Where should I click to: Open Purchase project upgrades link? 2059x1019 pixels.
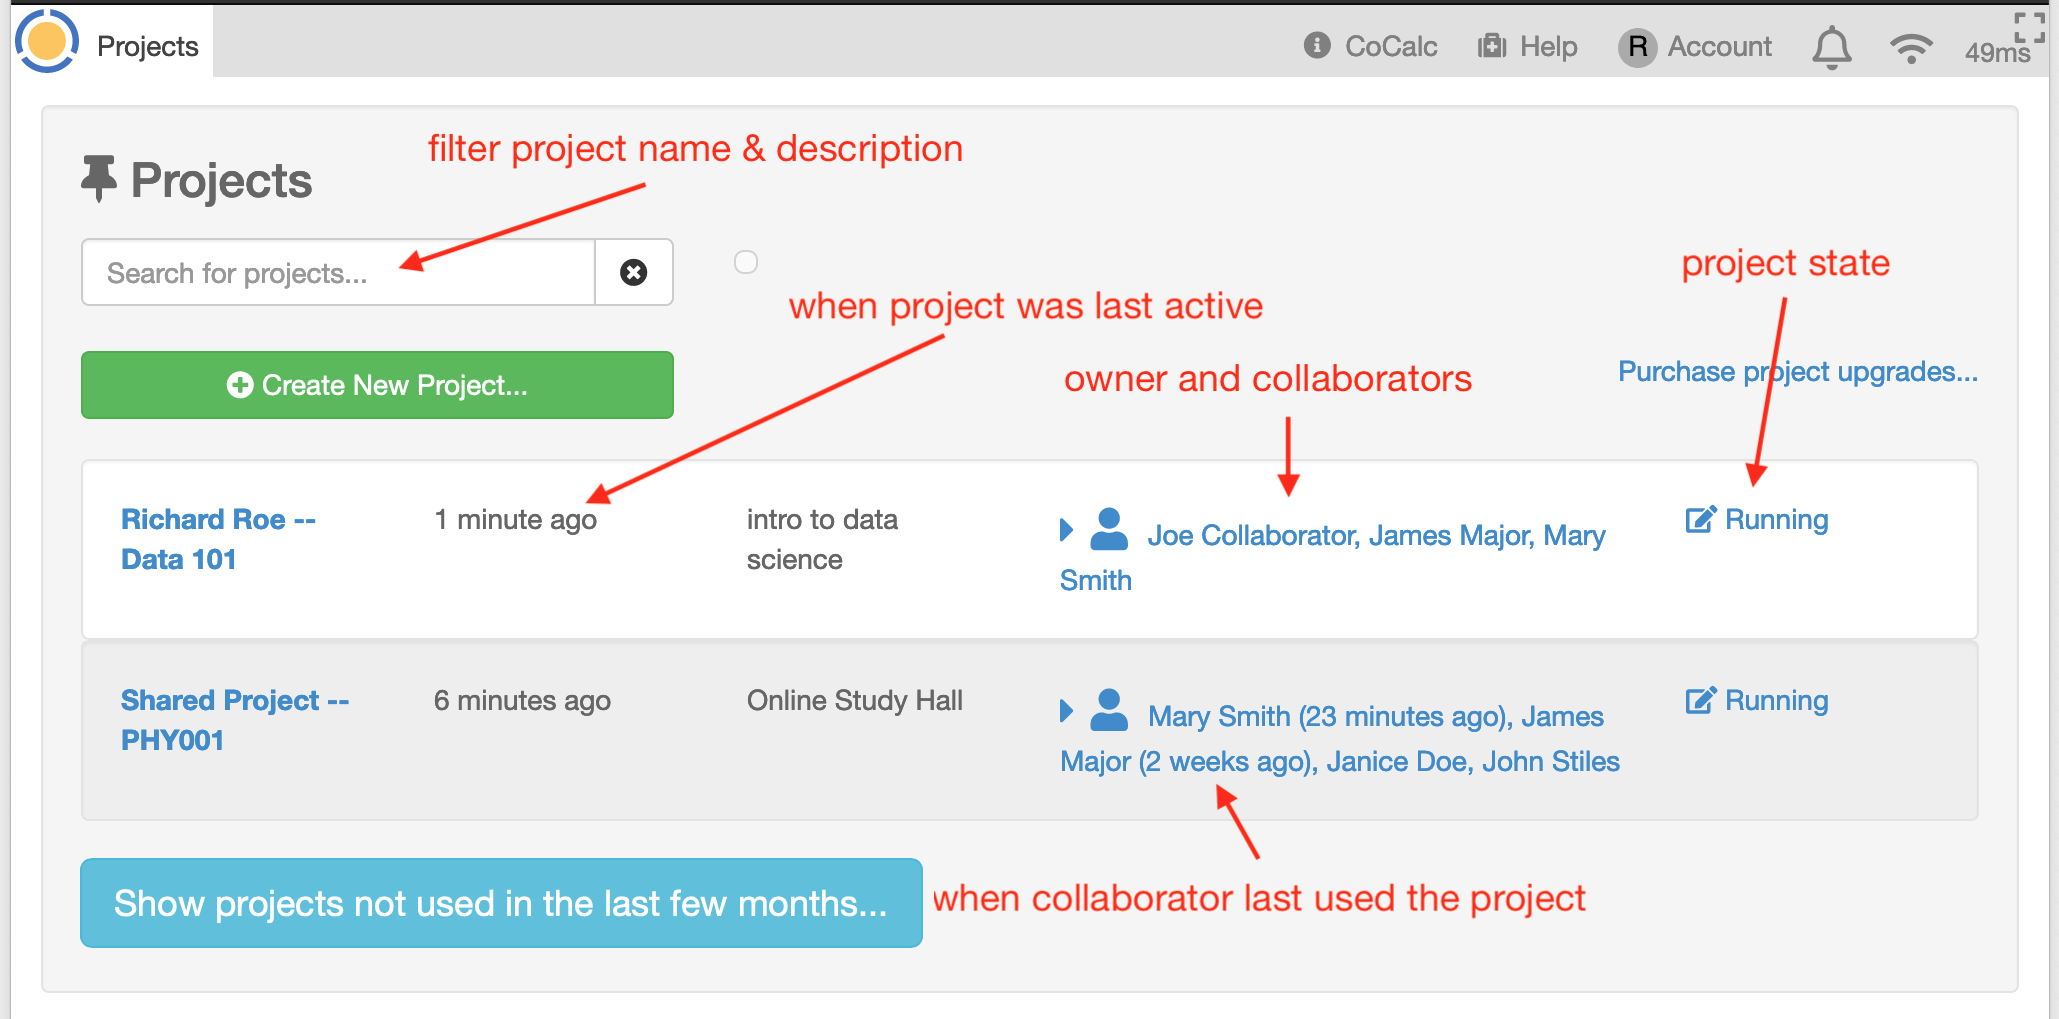[x=1797, y=372]
